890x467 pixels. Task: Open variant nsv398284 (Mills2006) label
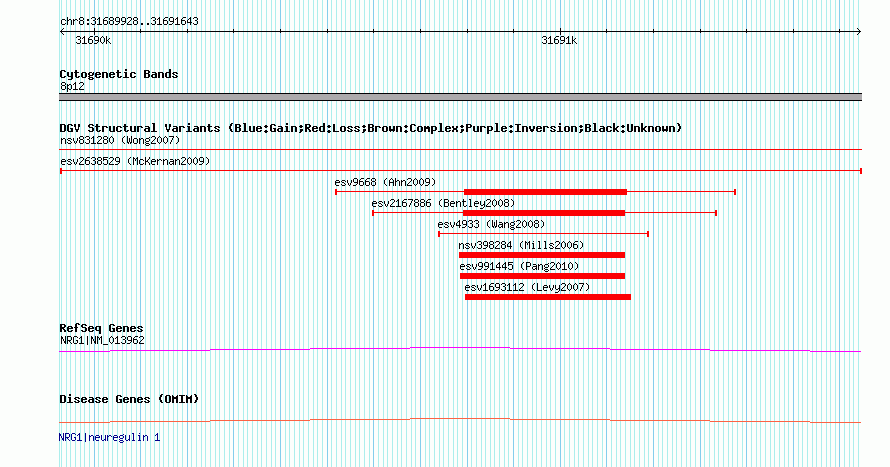point(521,245)
